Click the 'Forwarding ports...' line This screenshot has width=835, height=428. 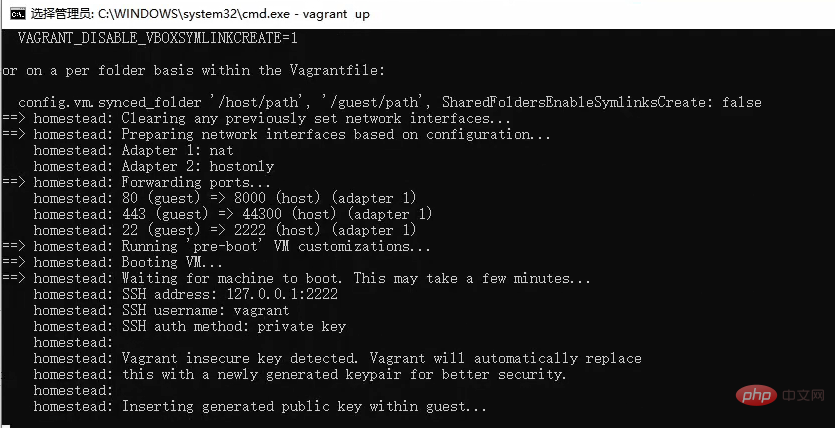[x=136, y=182]
